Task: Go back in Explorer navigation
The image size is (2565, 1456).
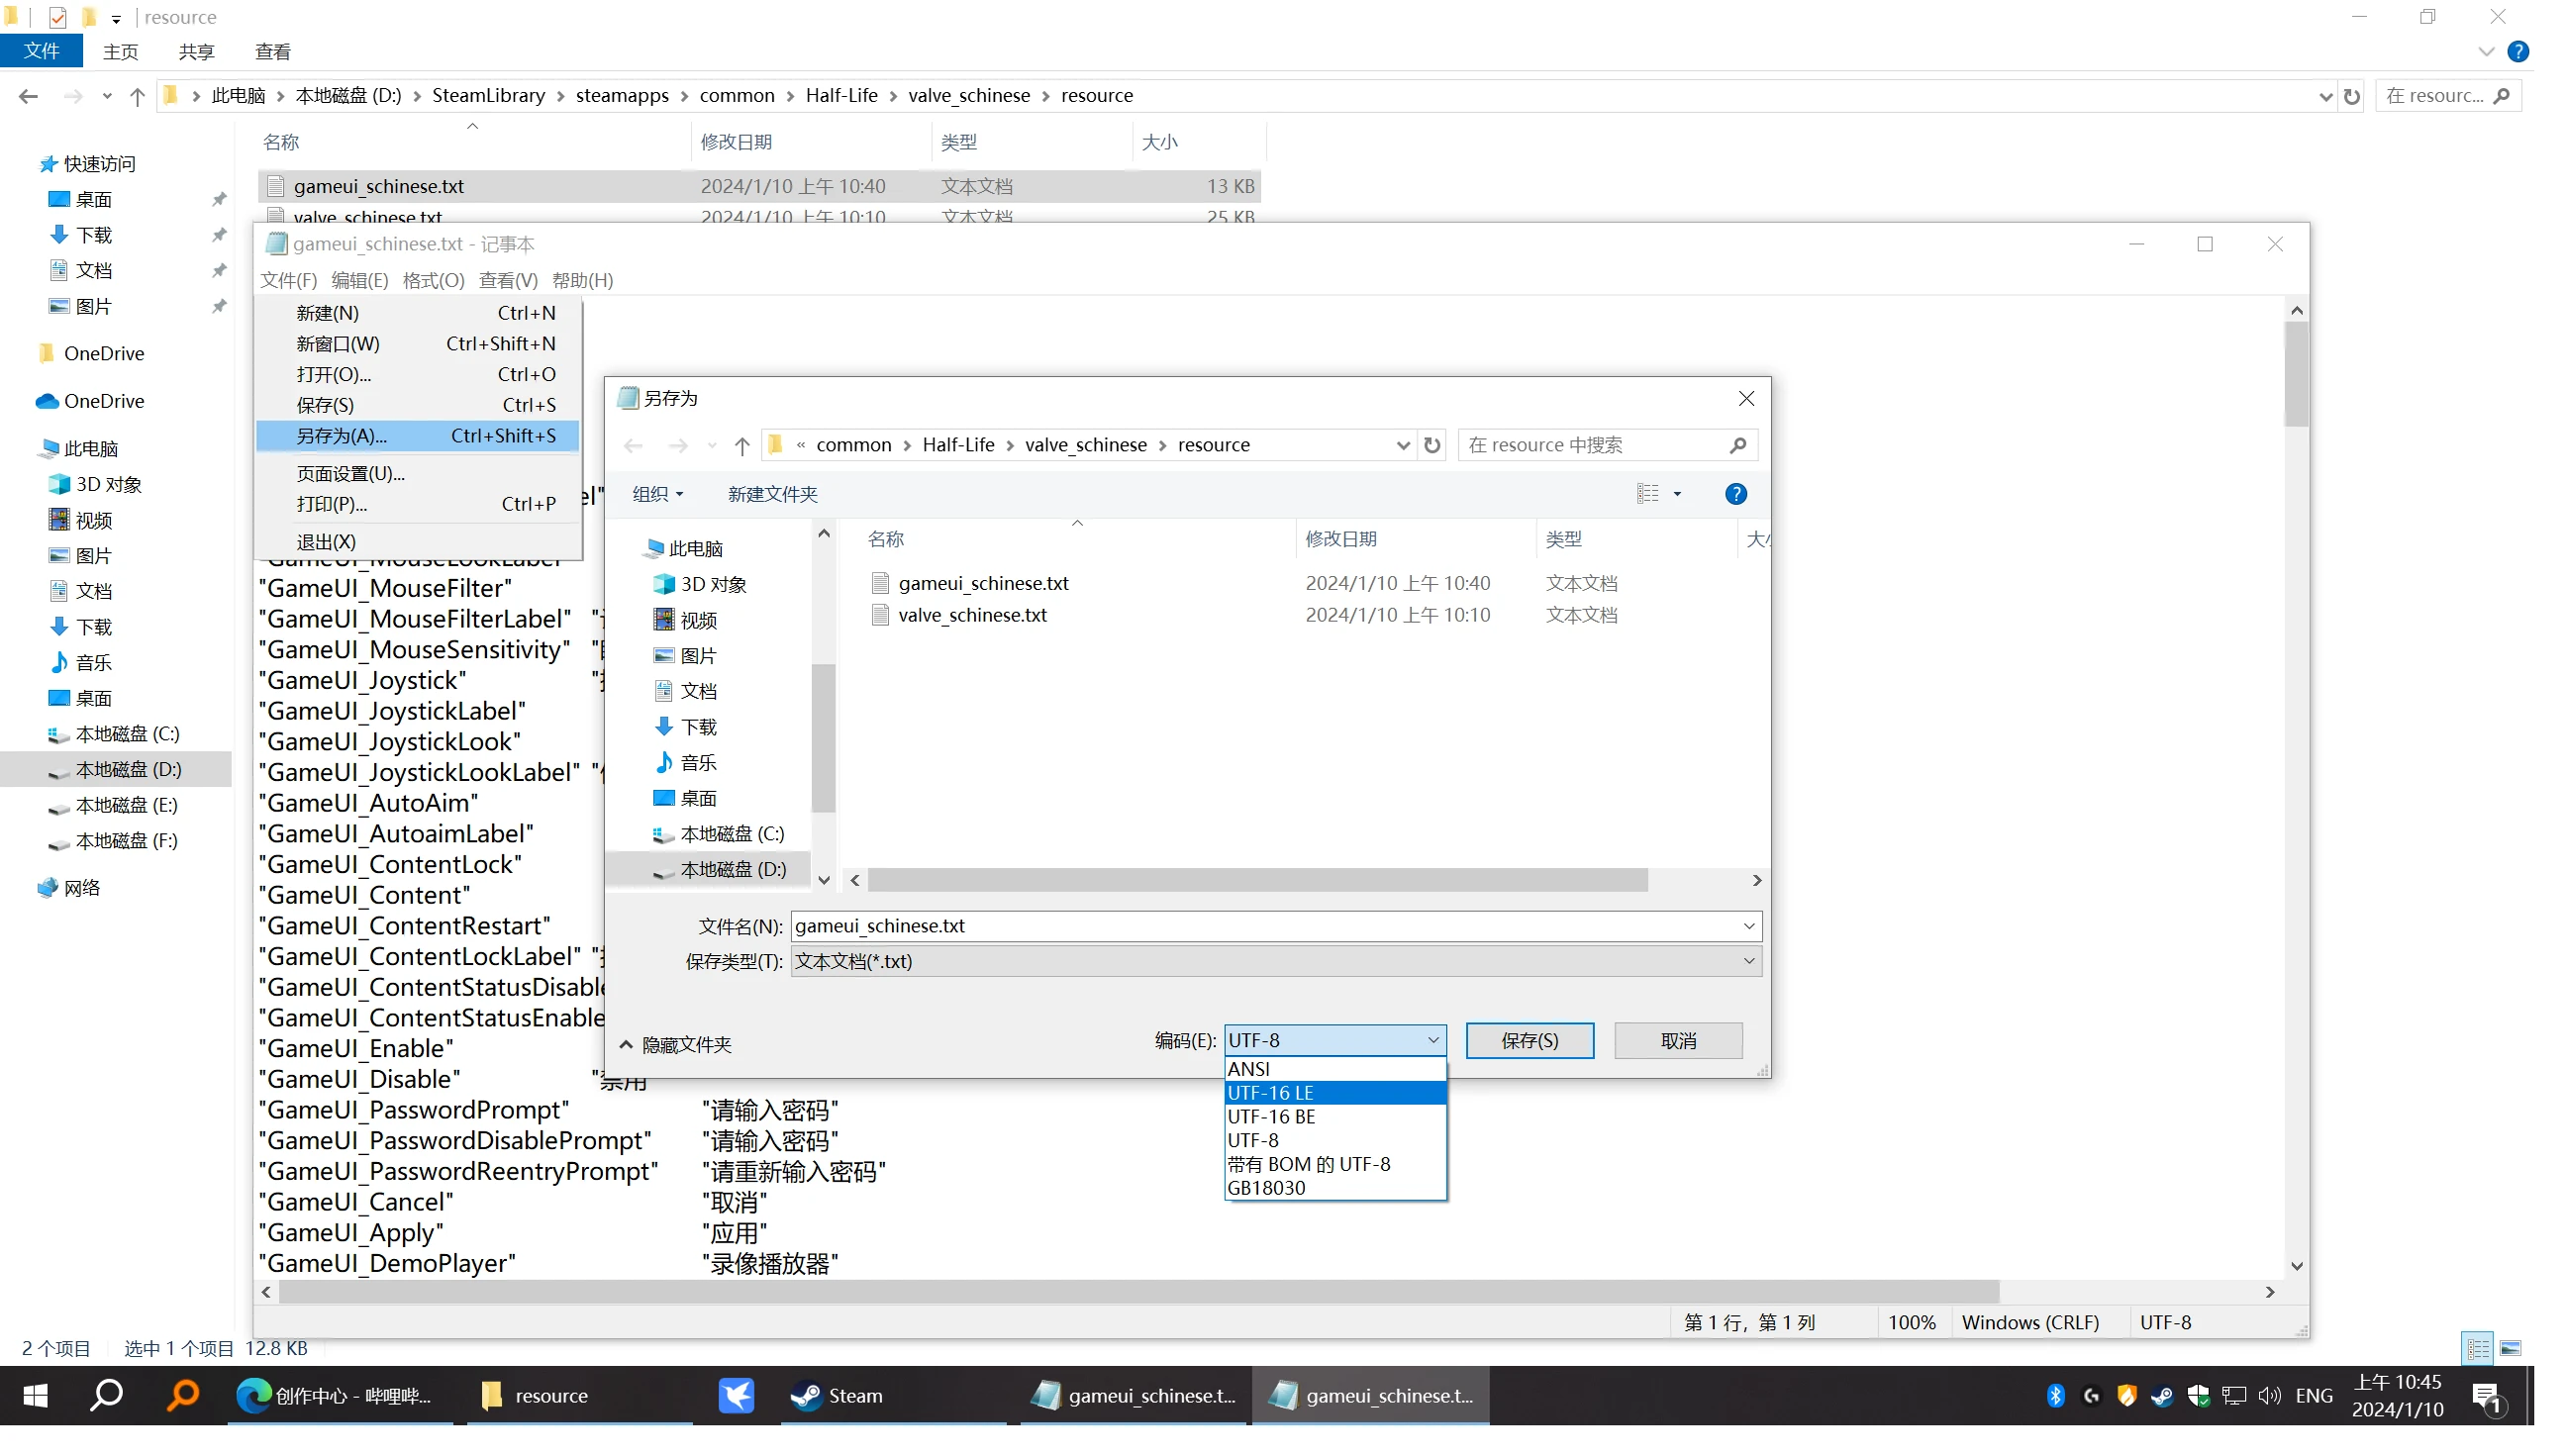Action: 28,96
